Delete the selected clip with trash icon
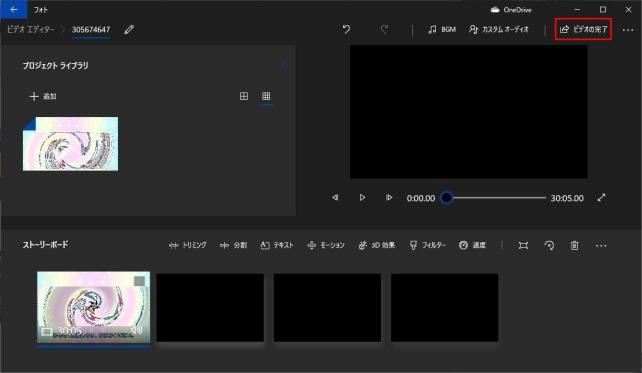 click(x=574, y=246)
